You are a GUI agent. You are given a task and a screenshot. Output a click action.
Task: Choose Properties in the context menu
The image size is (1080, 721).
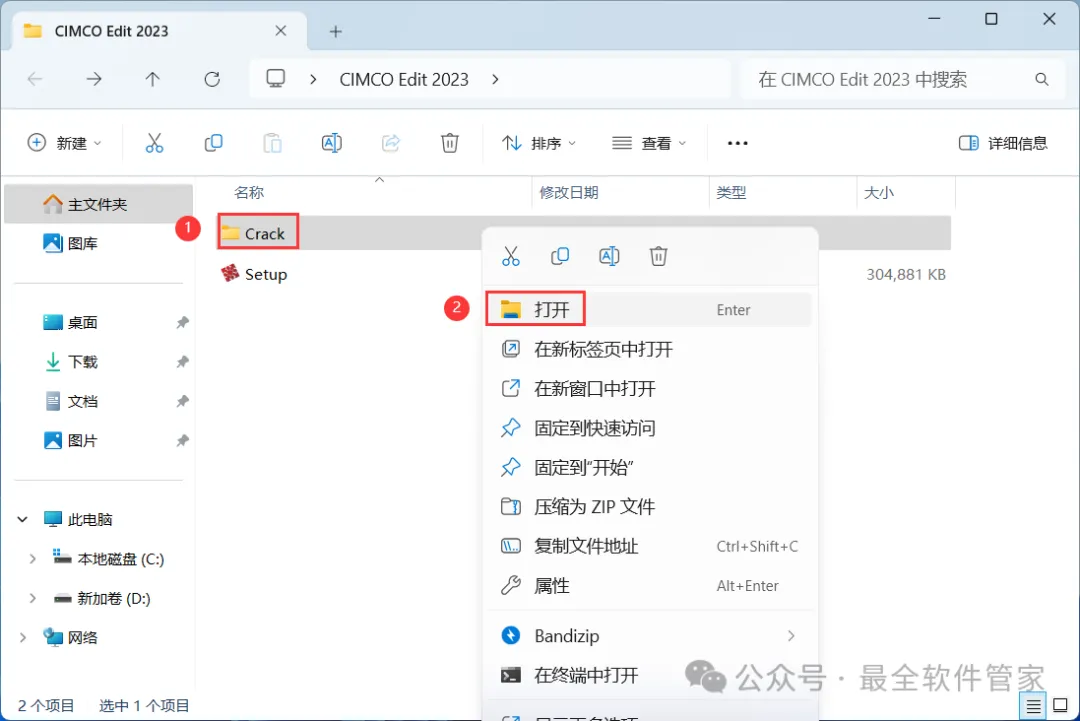coord(648,585)
